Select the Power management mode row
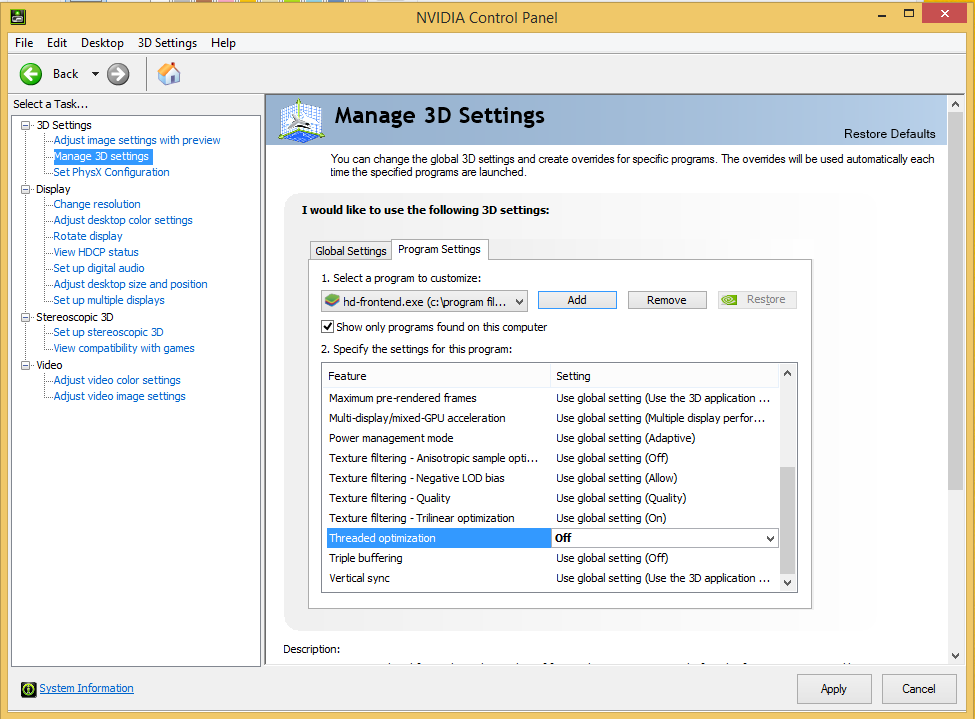The width and height of the screenshot is (975, 719). point(552,438)
